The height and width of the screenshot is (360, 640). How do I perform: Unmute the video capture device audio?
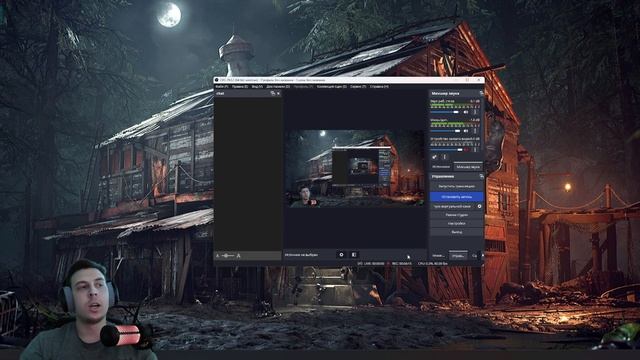(x=466, y=149)
